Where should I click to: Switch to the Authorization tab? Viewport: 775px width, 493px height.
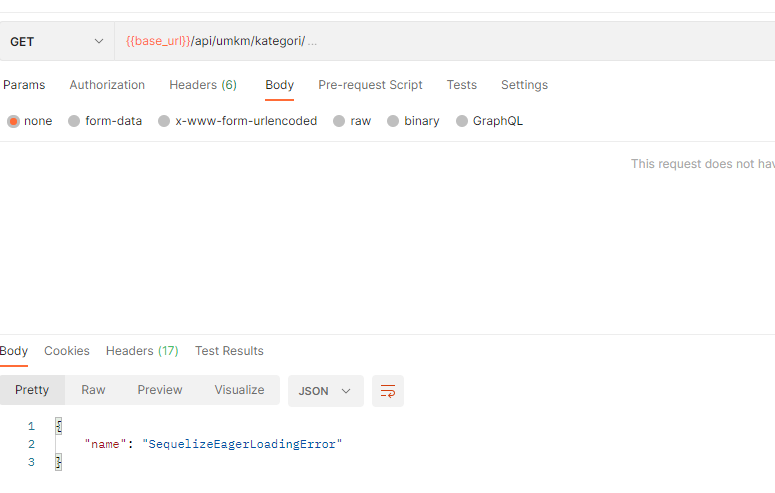pos(107,85)
